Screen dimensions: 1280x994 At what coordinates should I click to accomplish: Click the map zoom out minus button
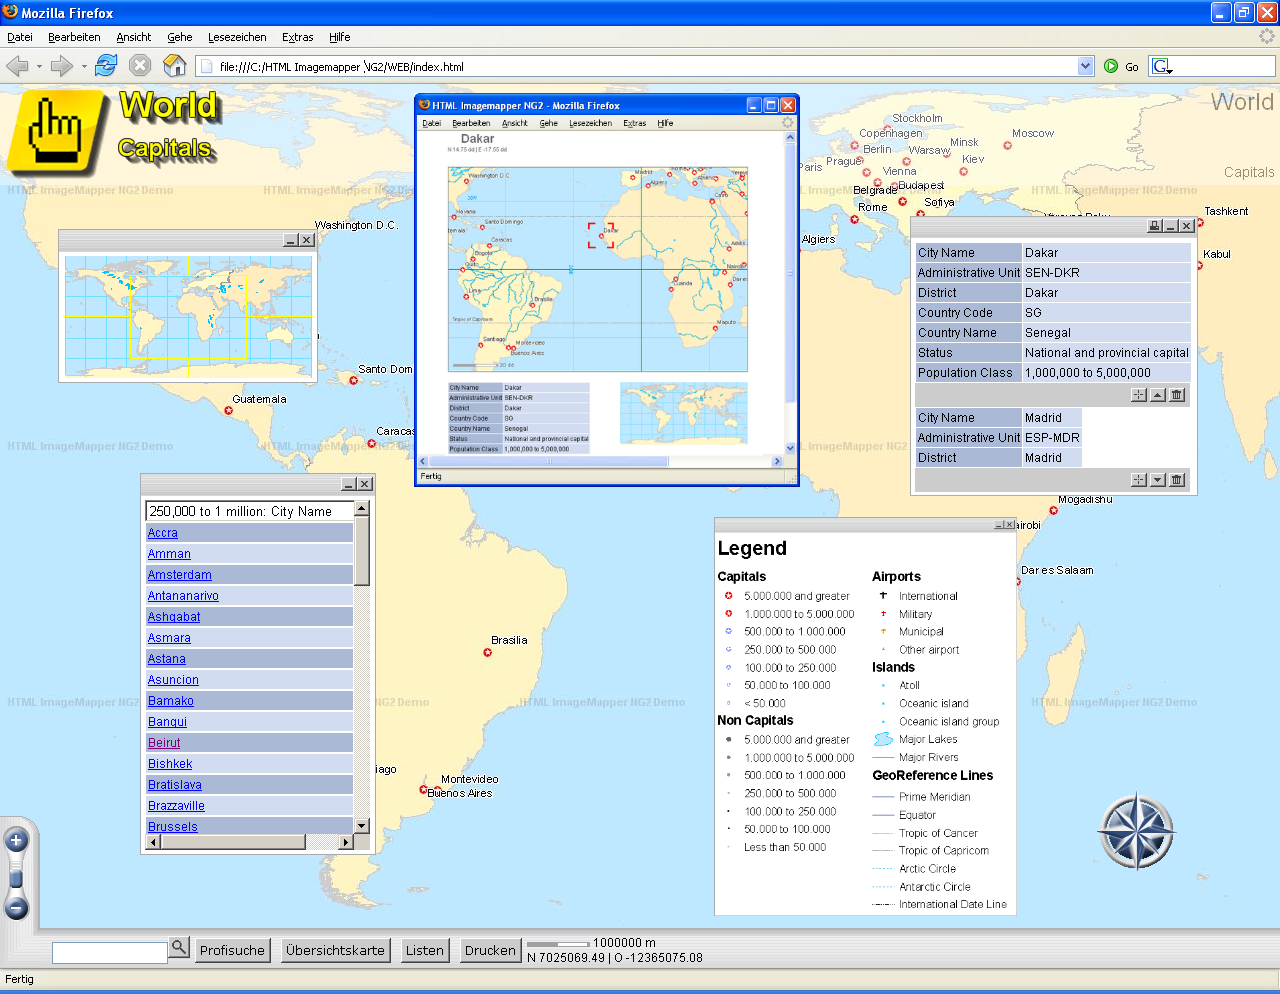[x=16, y=908]
